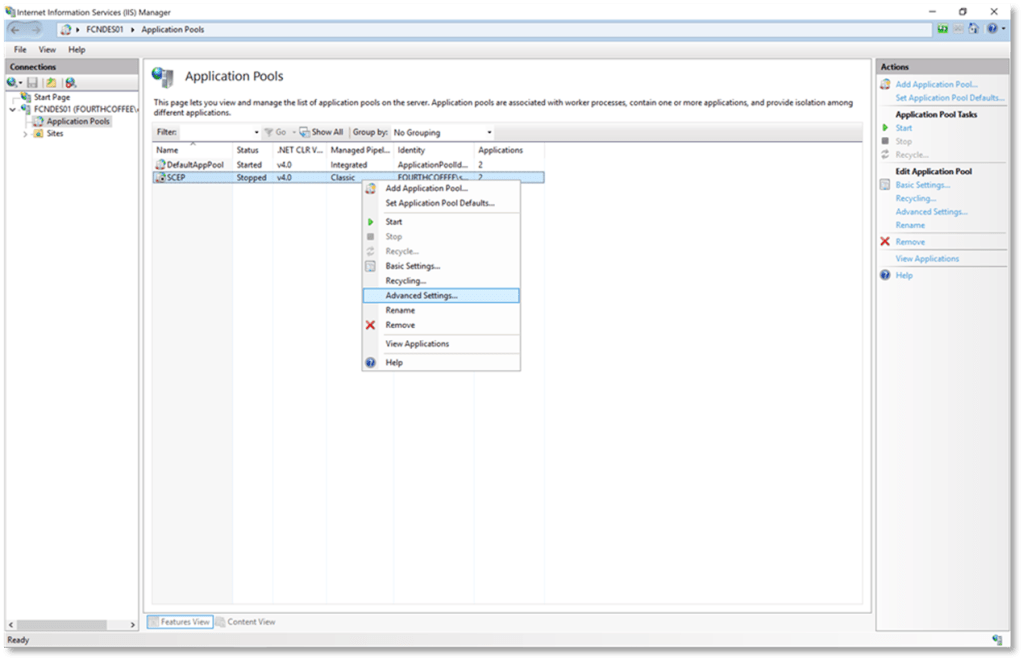Click View Applications link in Actions pane
Screen dimensions: 1023x660
tap(927, 259)
